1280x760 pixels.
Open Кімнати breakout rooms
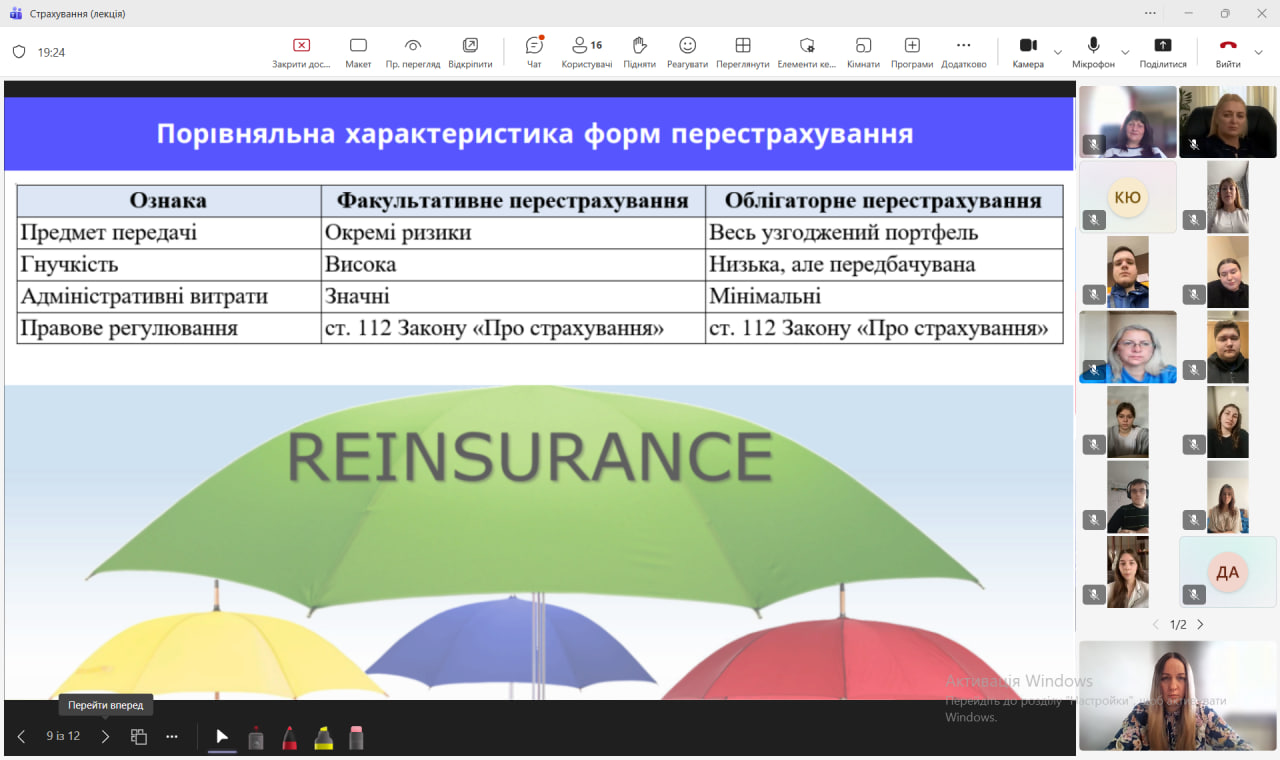863,52
